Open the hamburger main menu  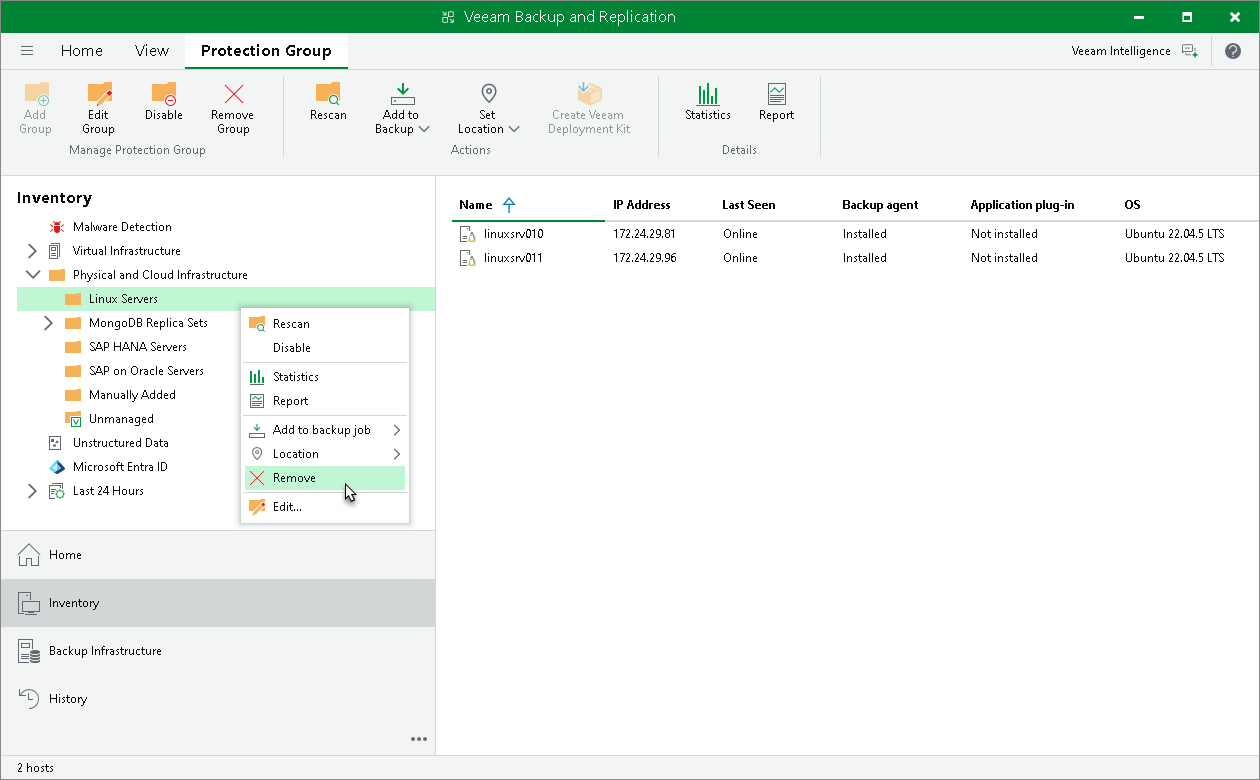[x=27, y=50]
